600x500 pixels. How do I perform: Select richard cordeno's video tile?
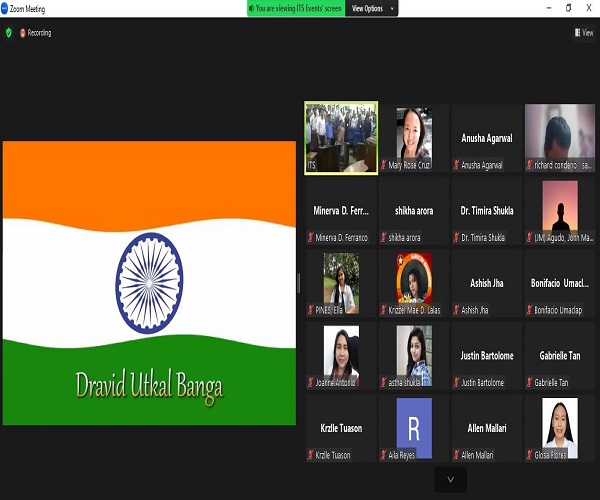560,138
